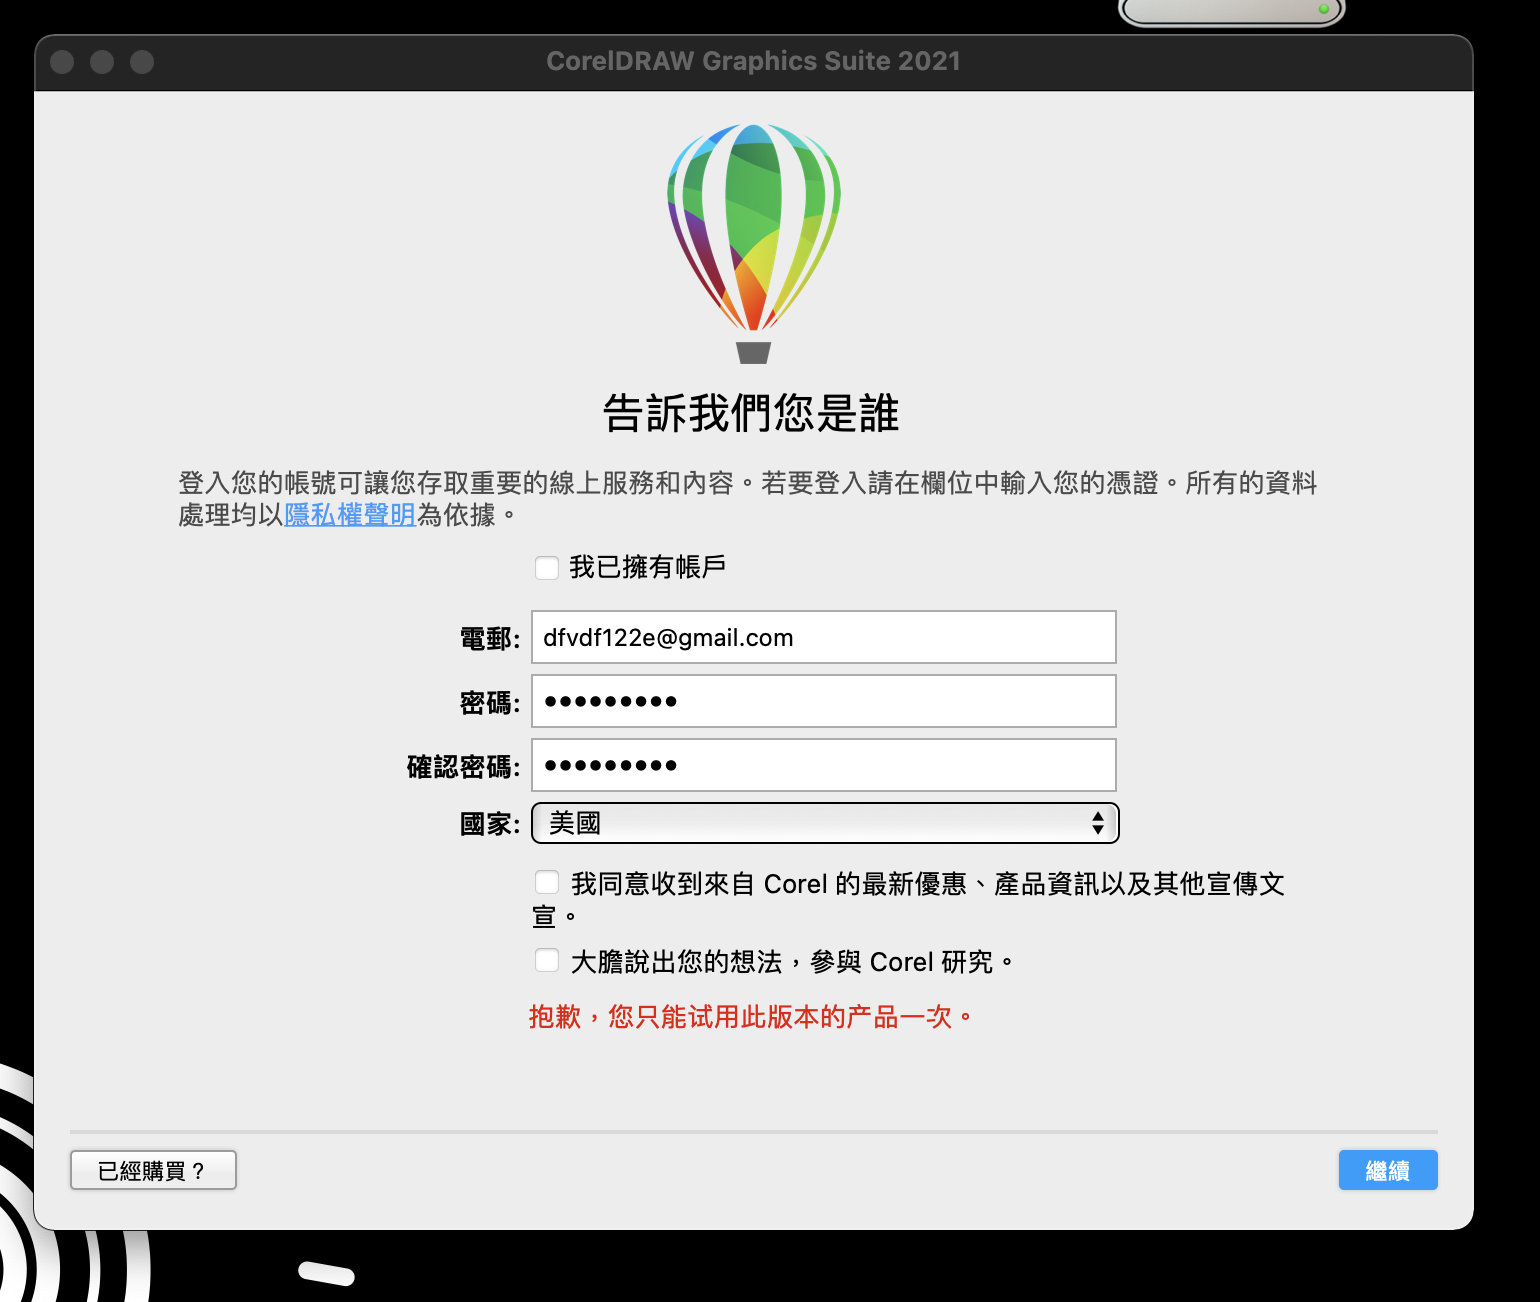Check the 我已擁有帳戶 checkbox
Image resolution: width=1540 pixels, height=1302 pixels.
click(x=547, y=567)
